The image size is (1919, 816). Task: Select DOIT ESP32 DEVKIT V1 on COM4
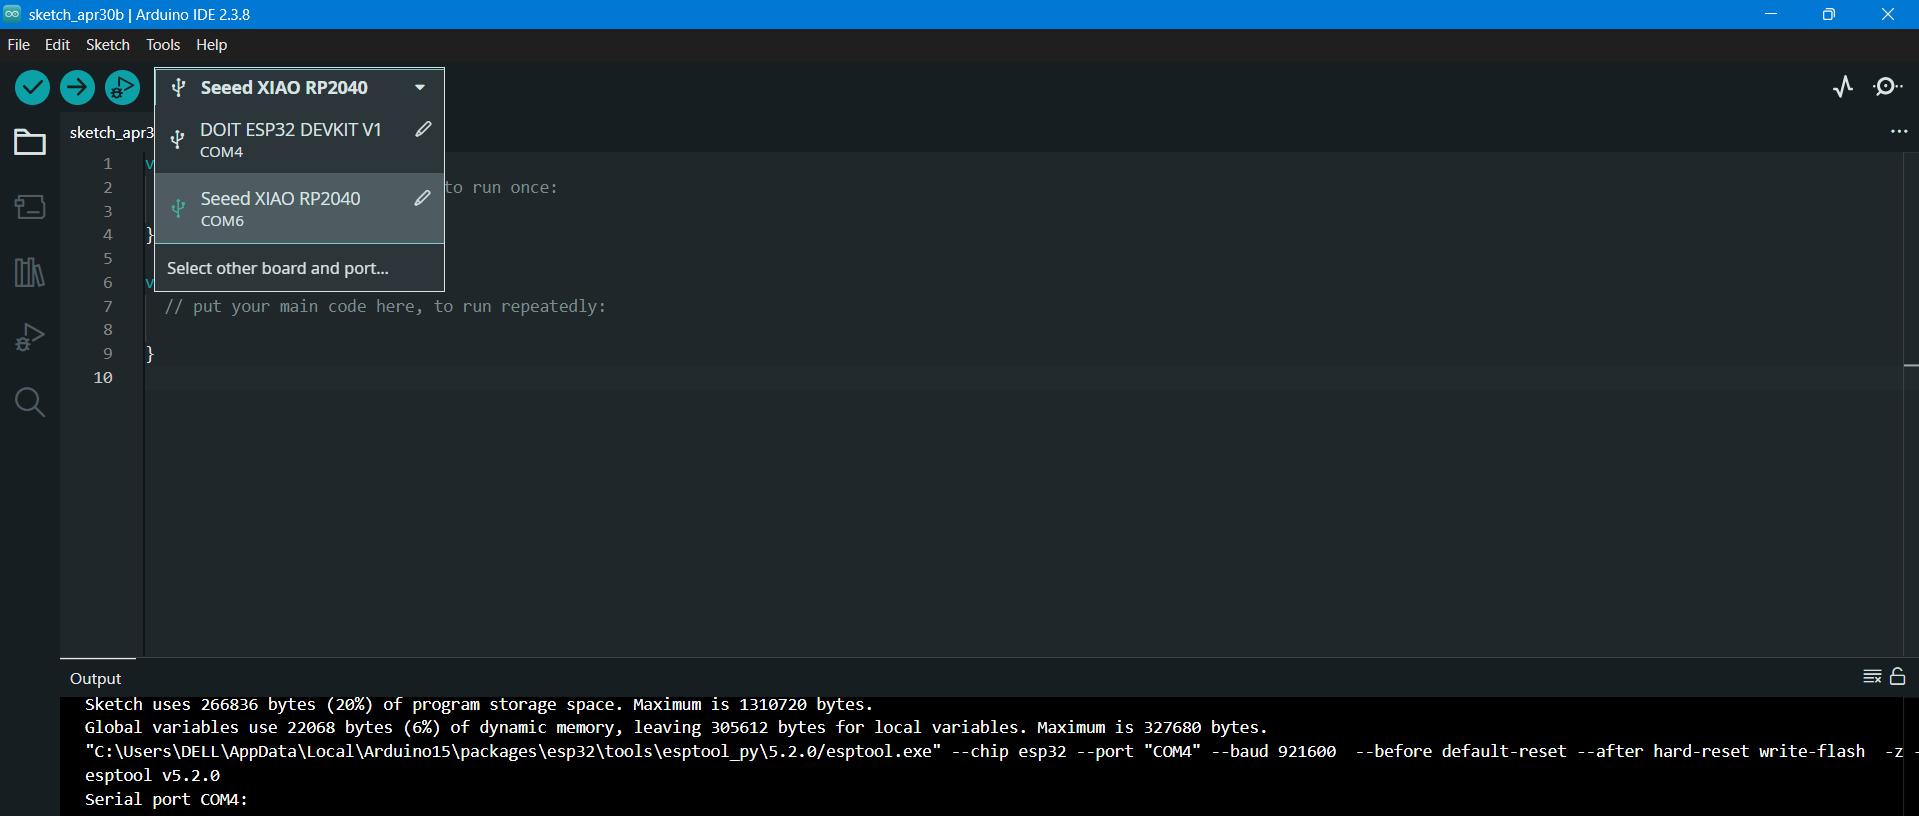(x=299, y=139)
